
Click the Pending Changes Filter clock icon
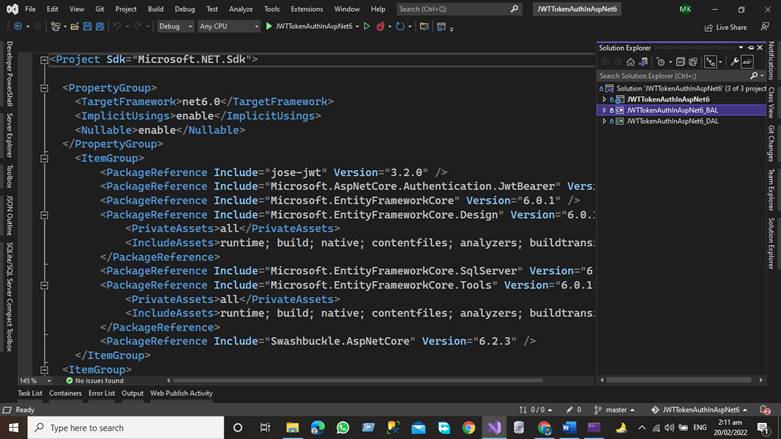click(660, 62)
